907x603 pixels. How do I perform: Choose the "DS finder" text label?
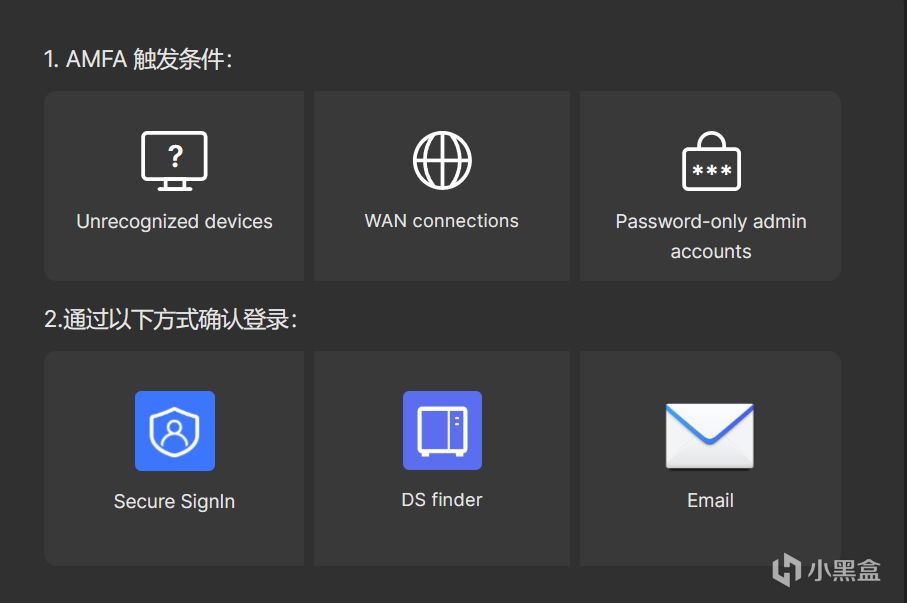tap(442, 500)
